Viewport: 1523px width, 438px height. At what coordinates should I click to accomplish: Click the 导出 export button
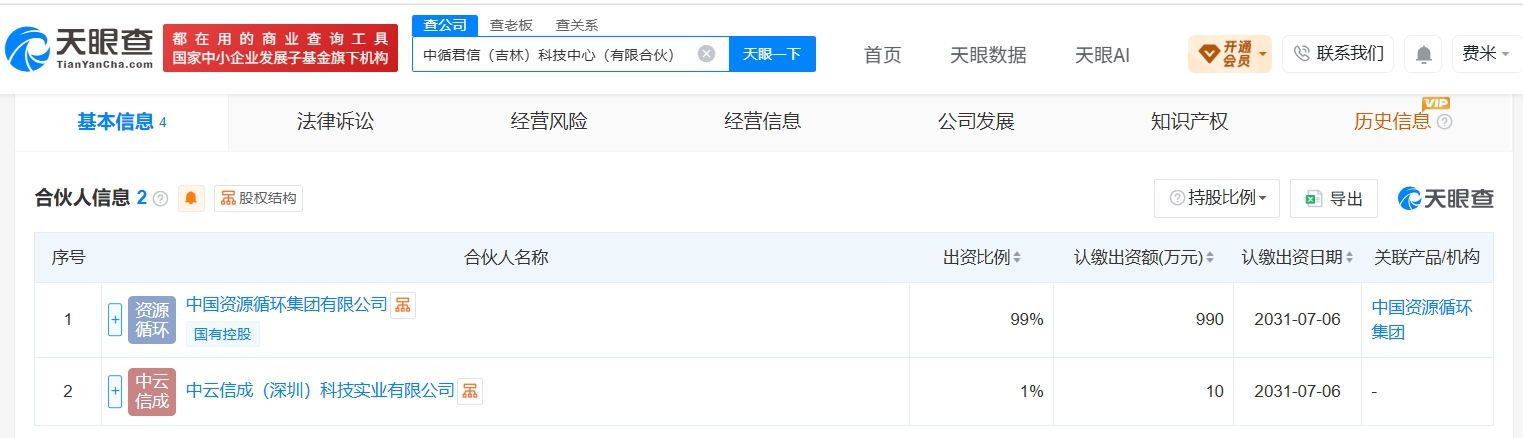coord(1334,198)
